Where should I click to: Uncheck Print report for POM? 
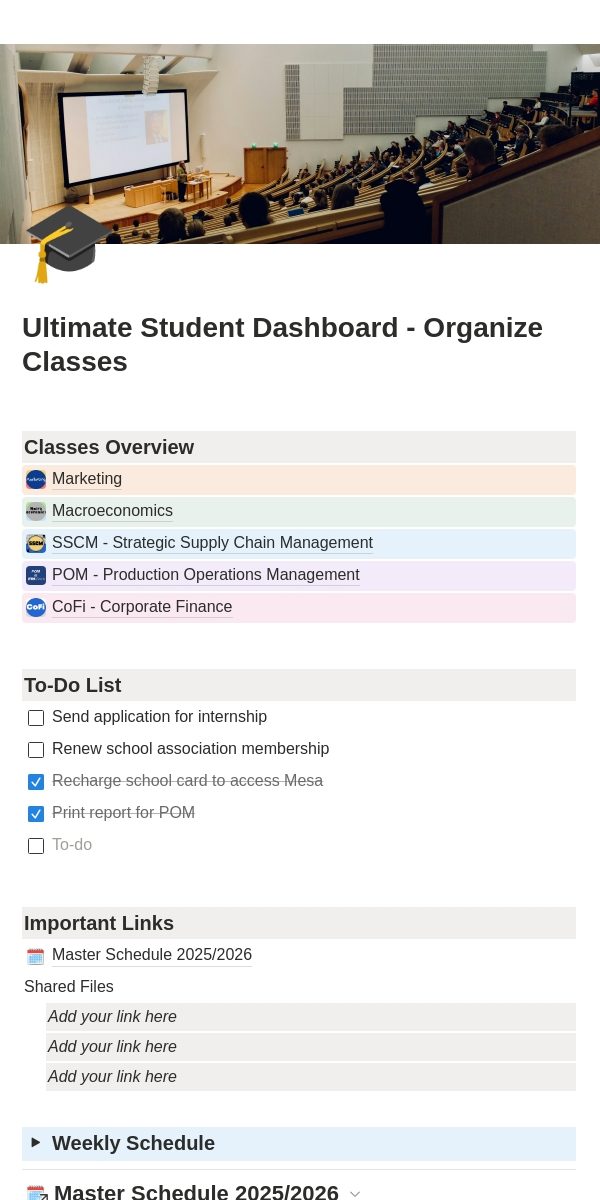(36, 814)
